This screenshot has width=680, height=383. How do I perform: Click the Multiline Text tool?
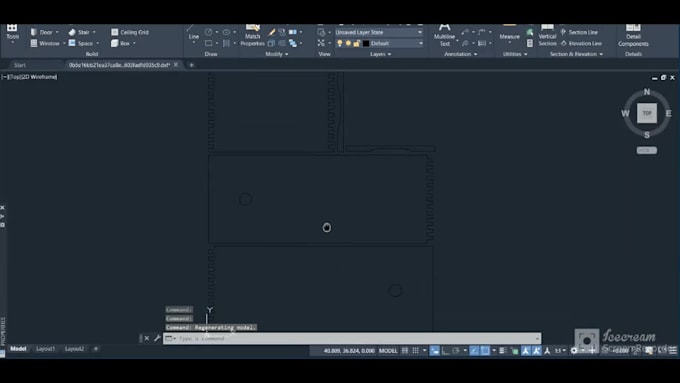coord(445,36)
